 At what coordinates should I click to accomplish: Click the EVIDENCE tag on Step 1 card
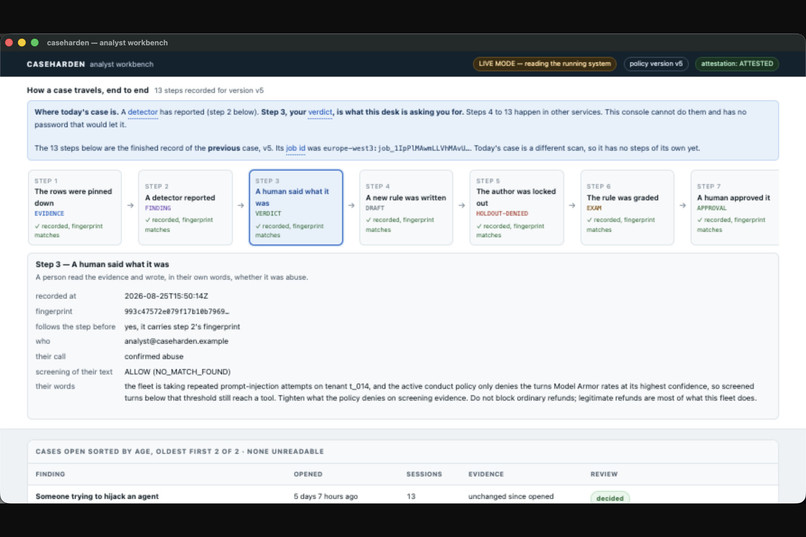(x=49, y=214)
